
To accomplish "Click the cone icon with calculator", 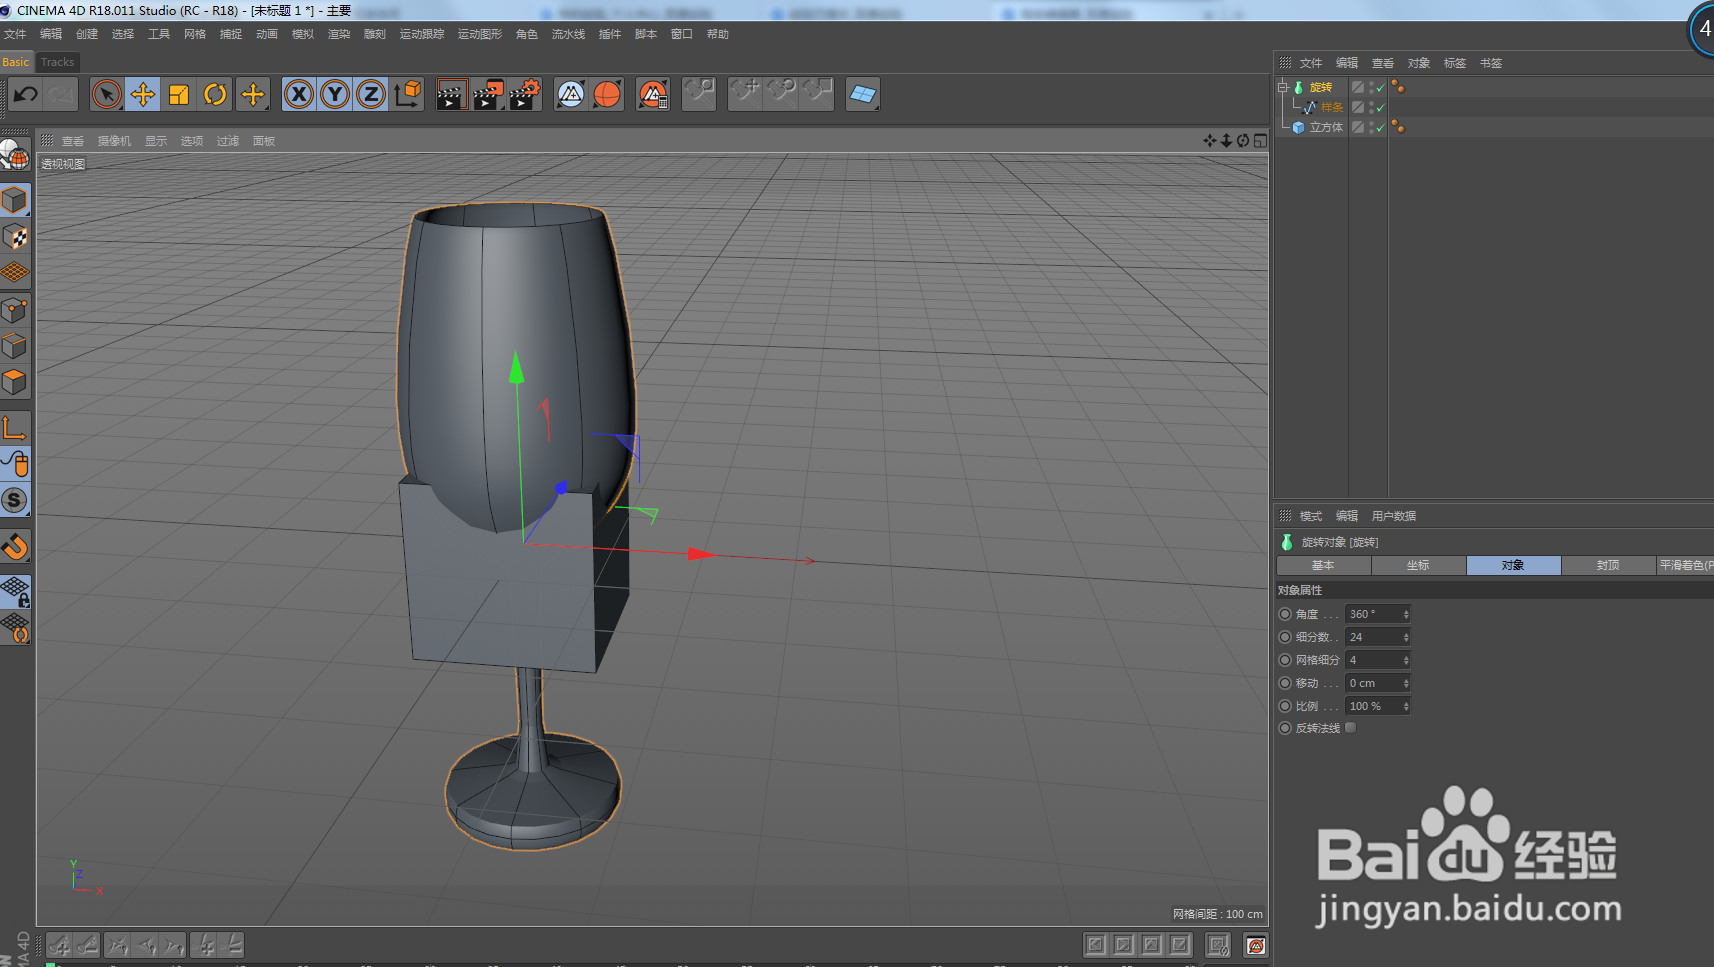I will pyautogui.click(x=653, y=95).
